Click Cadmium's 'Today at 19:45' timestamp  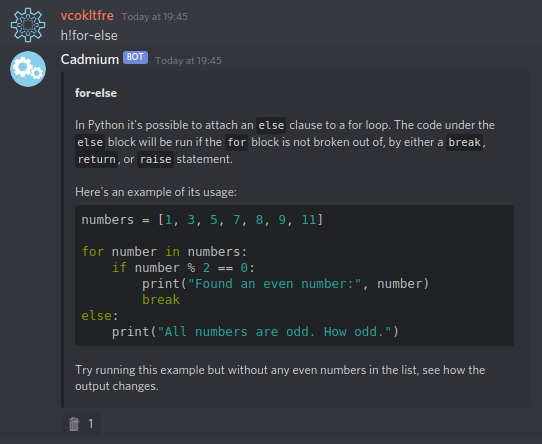pos(188,61)
